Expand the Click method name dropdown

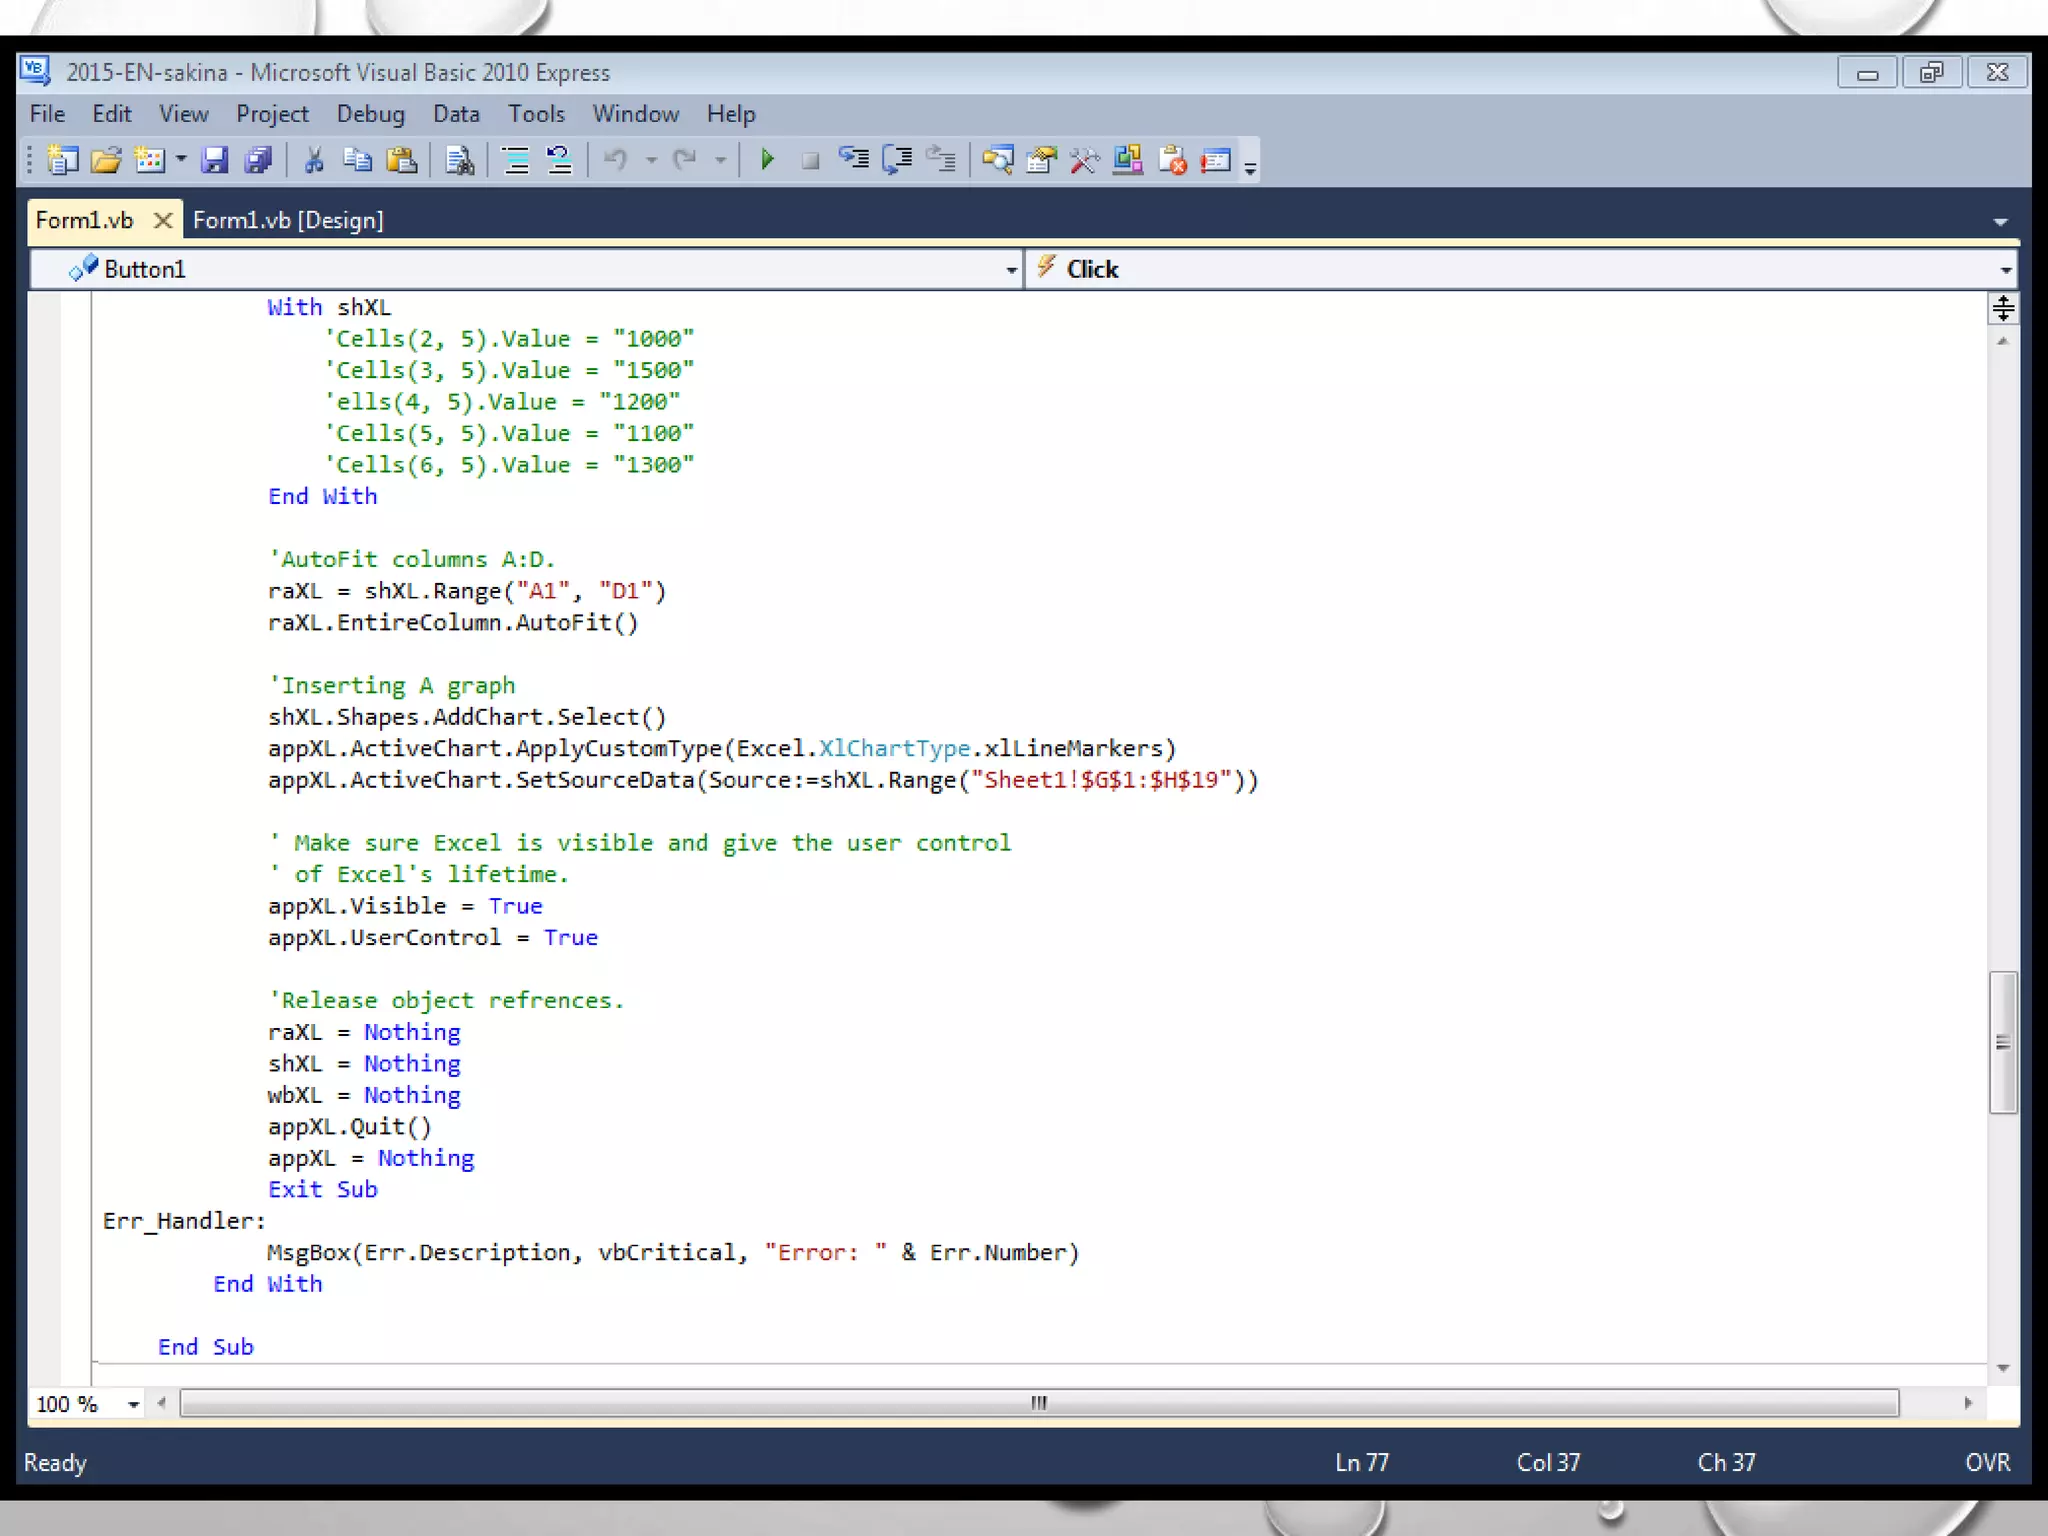(2005, 270)
